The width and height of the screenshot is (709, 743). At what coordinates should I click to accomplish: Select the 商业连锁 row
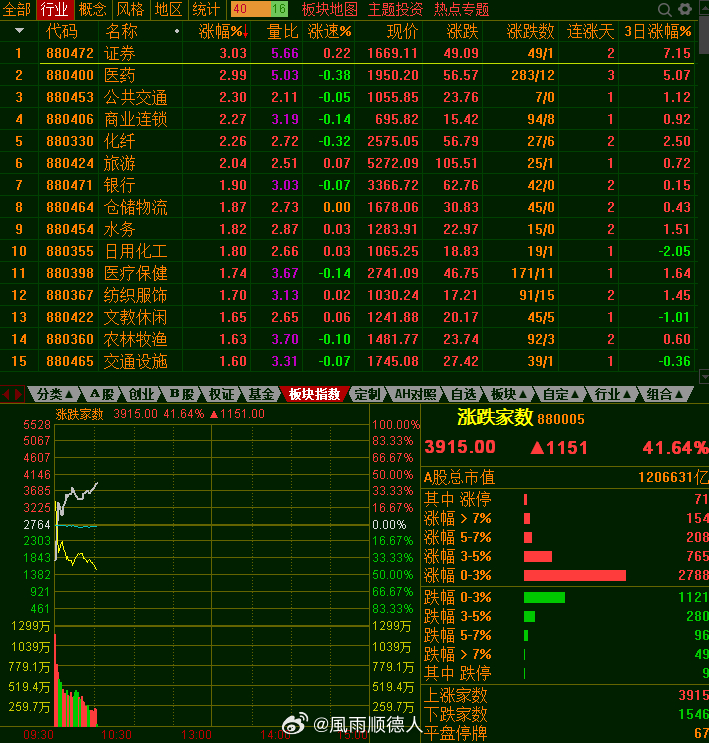click(x=348, y=119)
